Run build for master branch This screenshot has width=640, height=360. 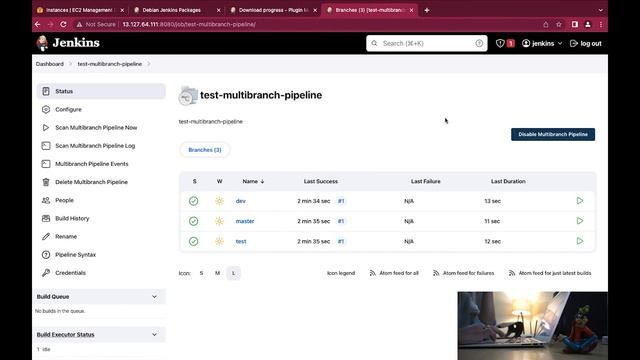click(580, 221)
